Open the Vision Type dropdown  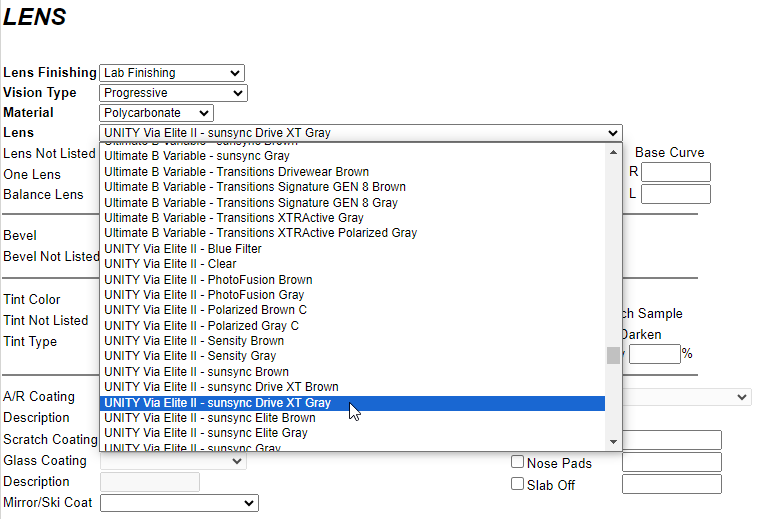172,93
